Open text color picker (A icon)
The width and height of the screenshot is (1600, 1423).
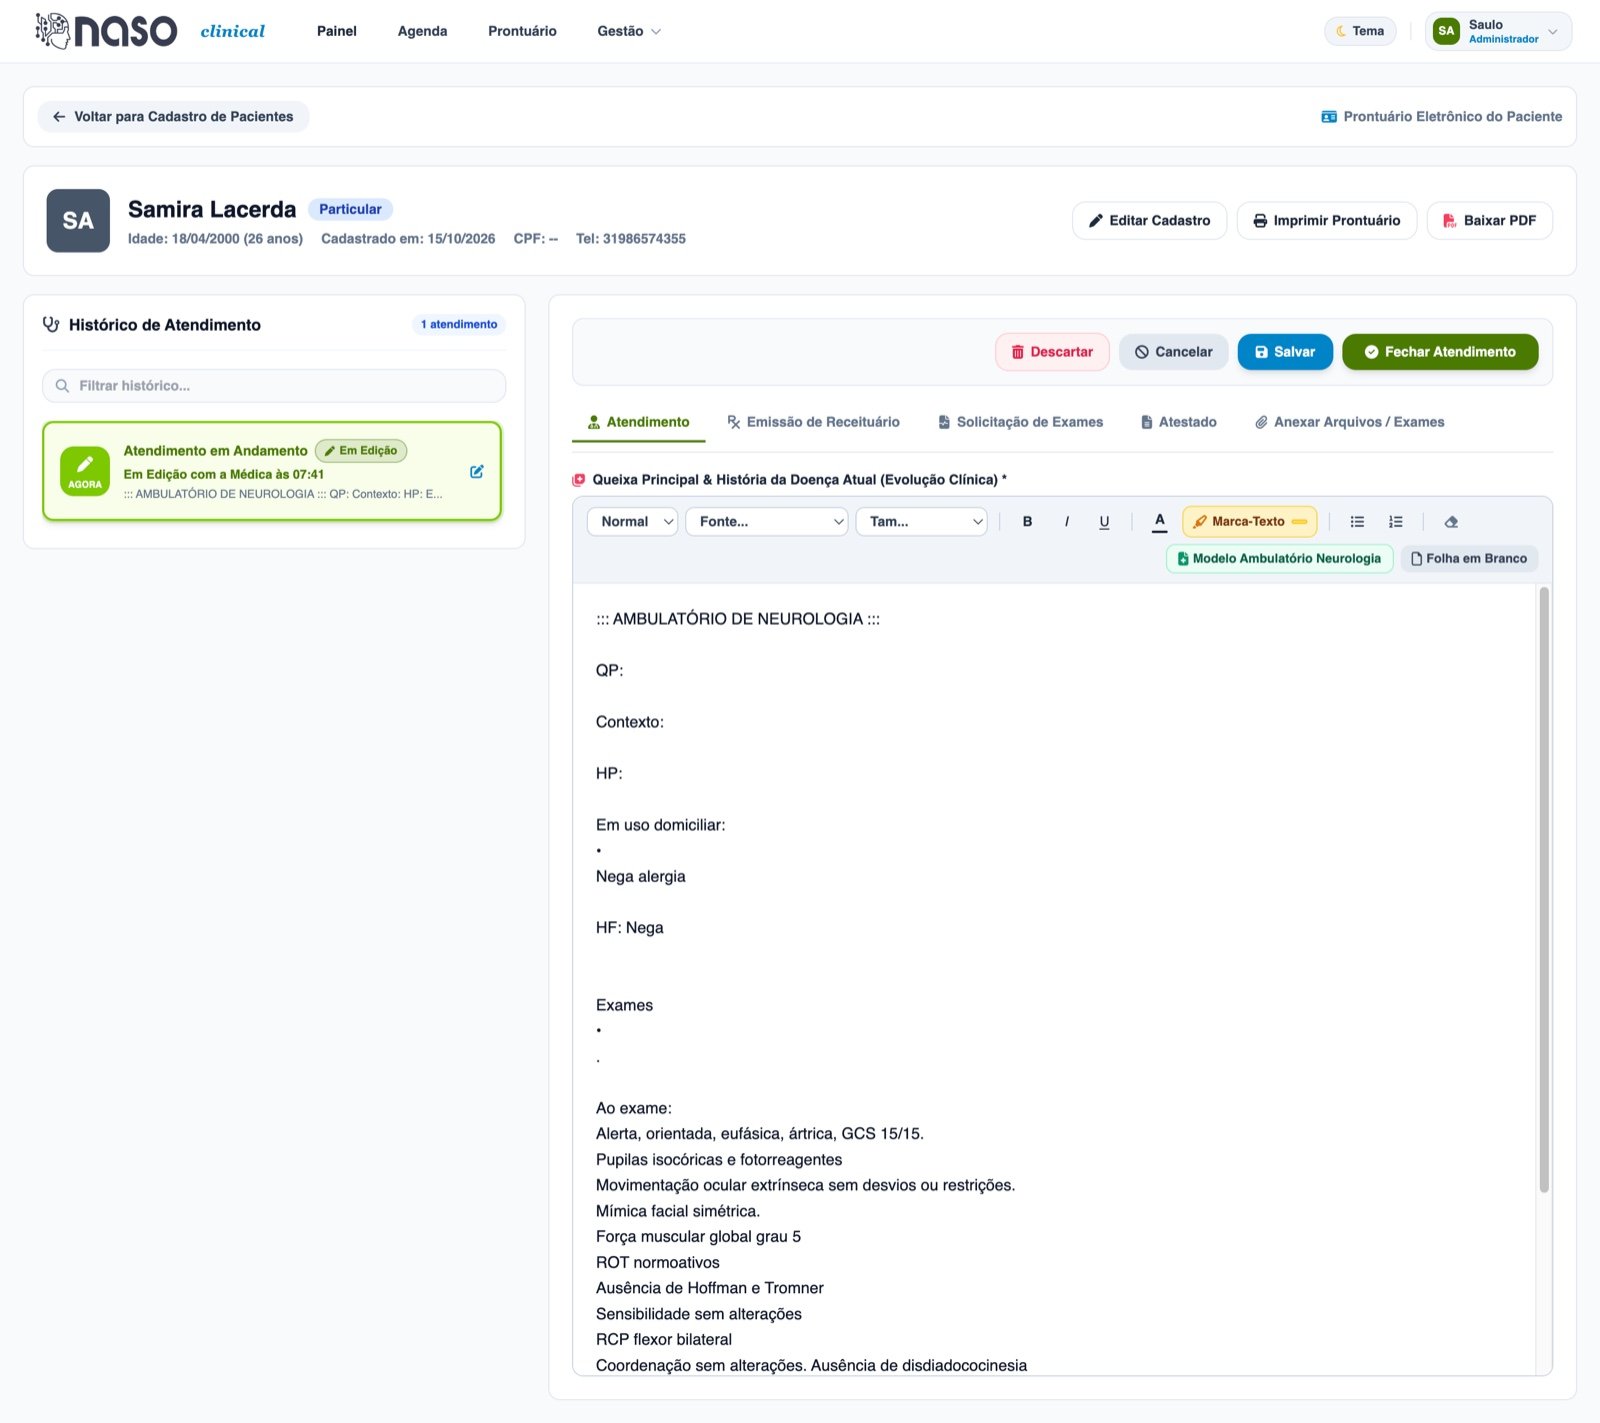click(x=1159, y=522)
